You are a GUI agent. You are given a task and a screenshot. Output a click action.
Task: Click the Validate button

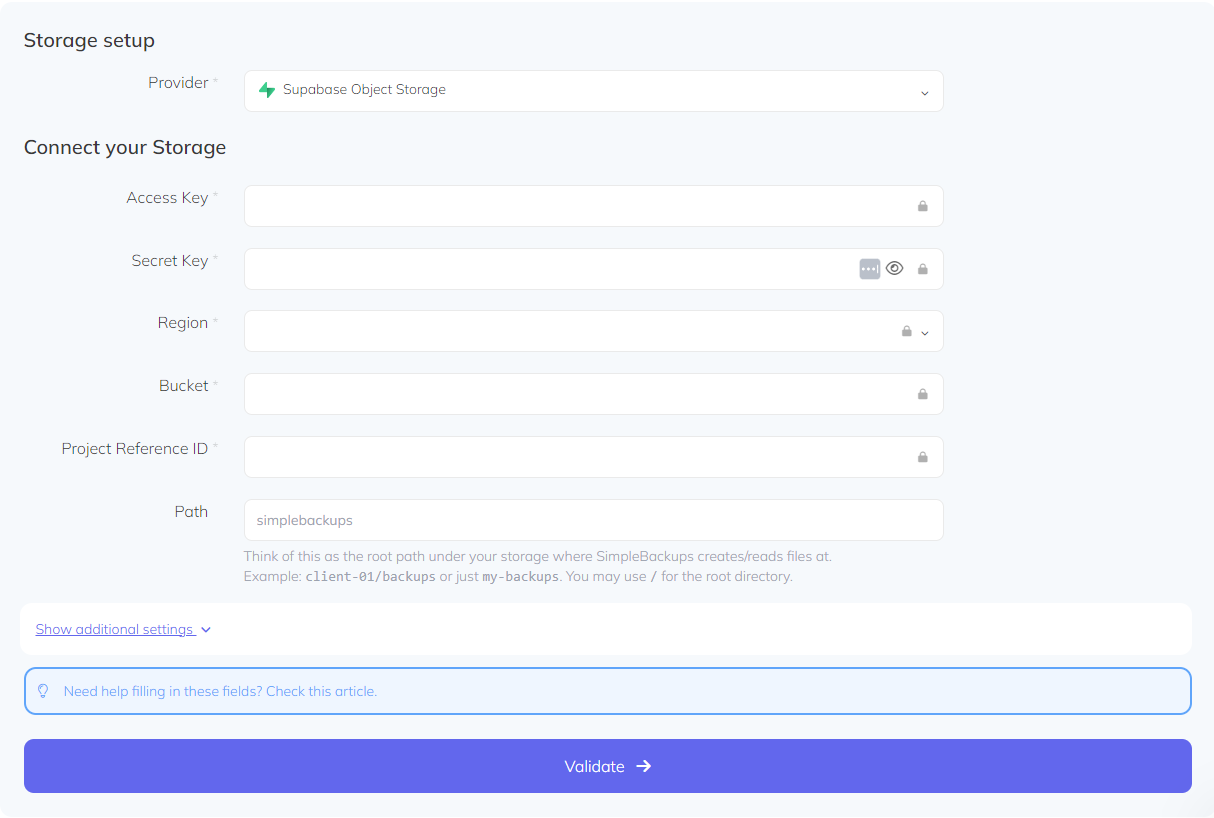click(x=607, y=766)
